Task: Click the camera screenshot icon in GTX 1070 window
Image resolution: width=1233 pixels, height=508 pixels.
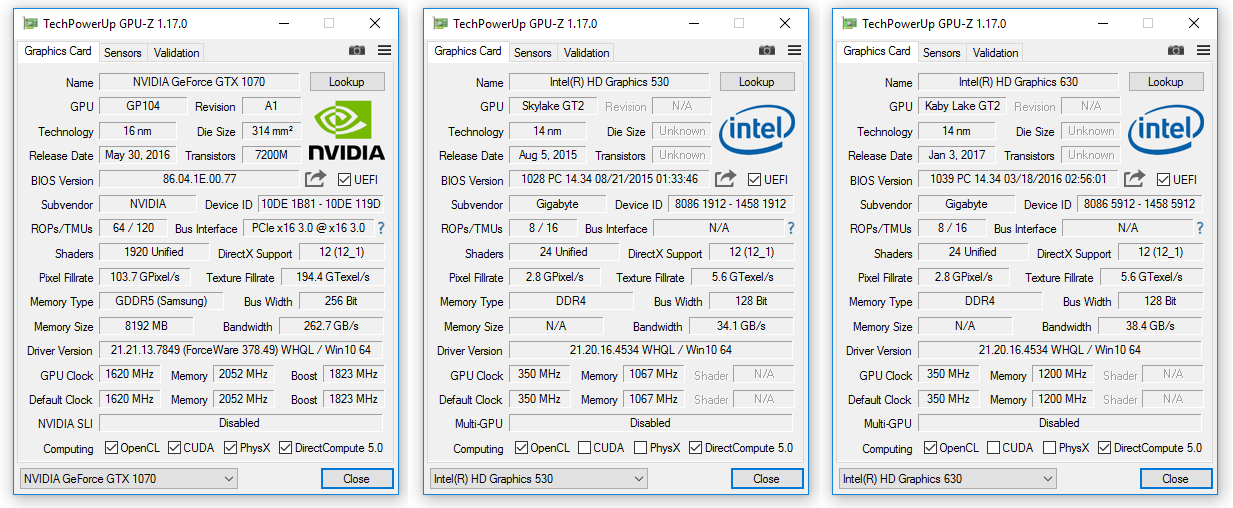Action: coord(357,50)
